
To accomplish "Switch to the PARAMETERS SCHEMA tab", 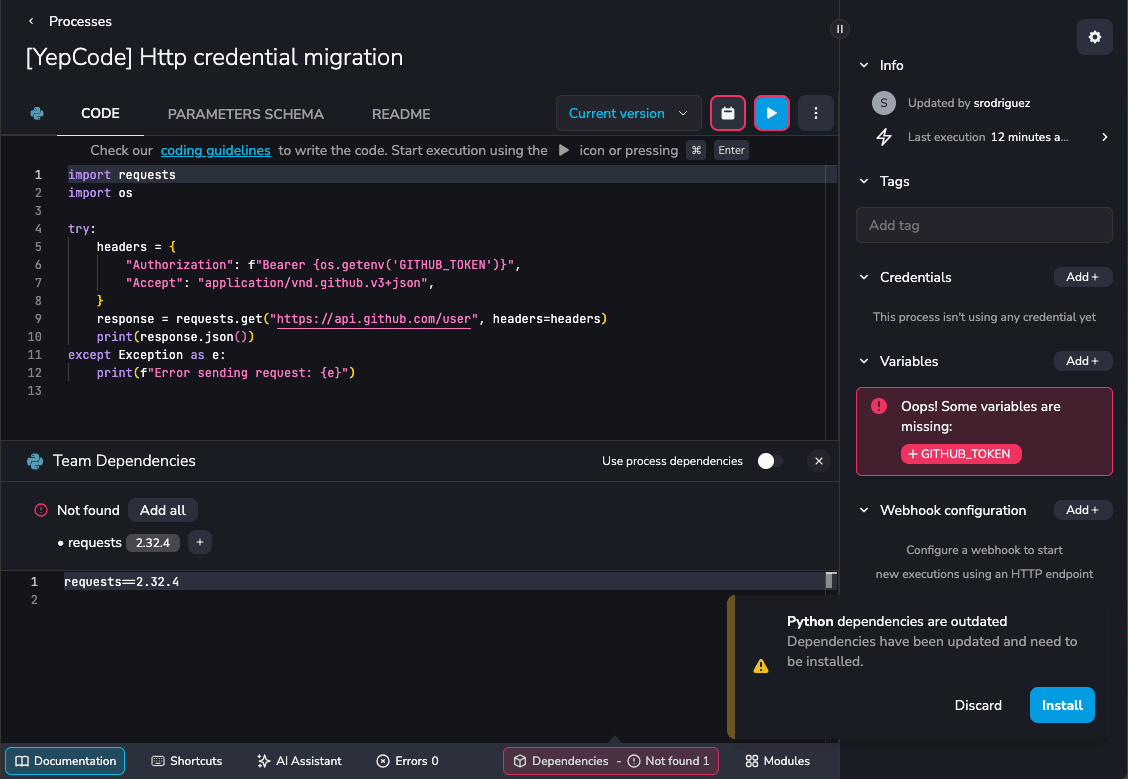I will pyautogui.click(x=245, y=114).
